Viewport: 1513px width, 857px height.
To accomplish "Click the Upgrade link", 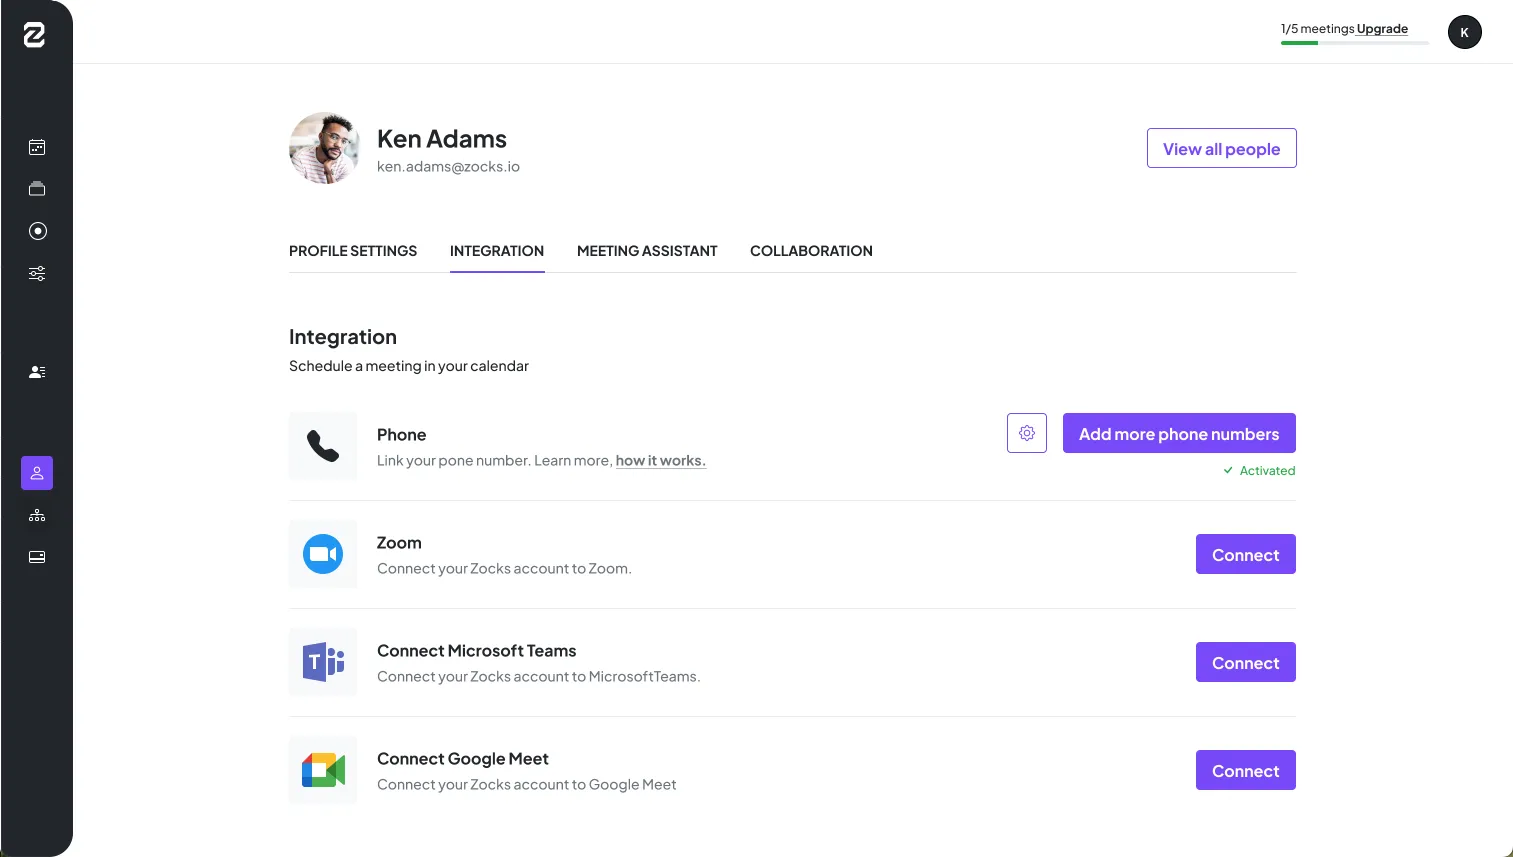I will [1382, 29].
